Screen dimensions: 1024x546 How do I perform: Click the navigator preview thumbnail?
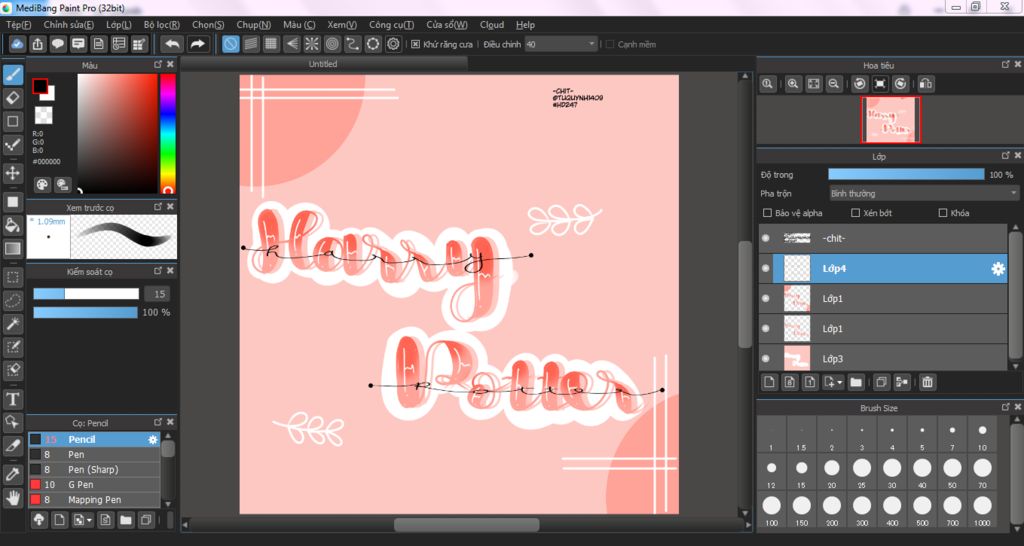click(x=891, y=120)
